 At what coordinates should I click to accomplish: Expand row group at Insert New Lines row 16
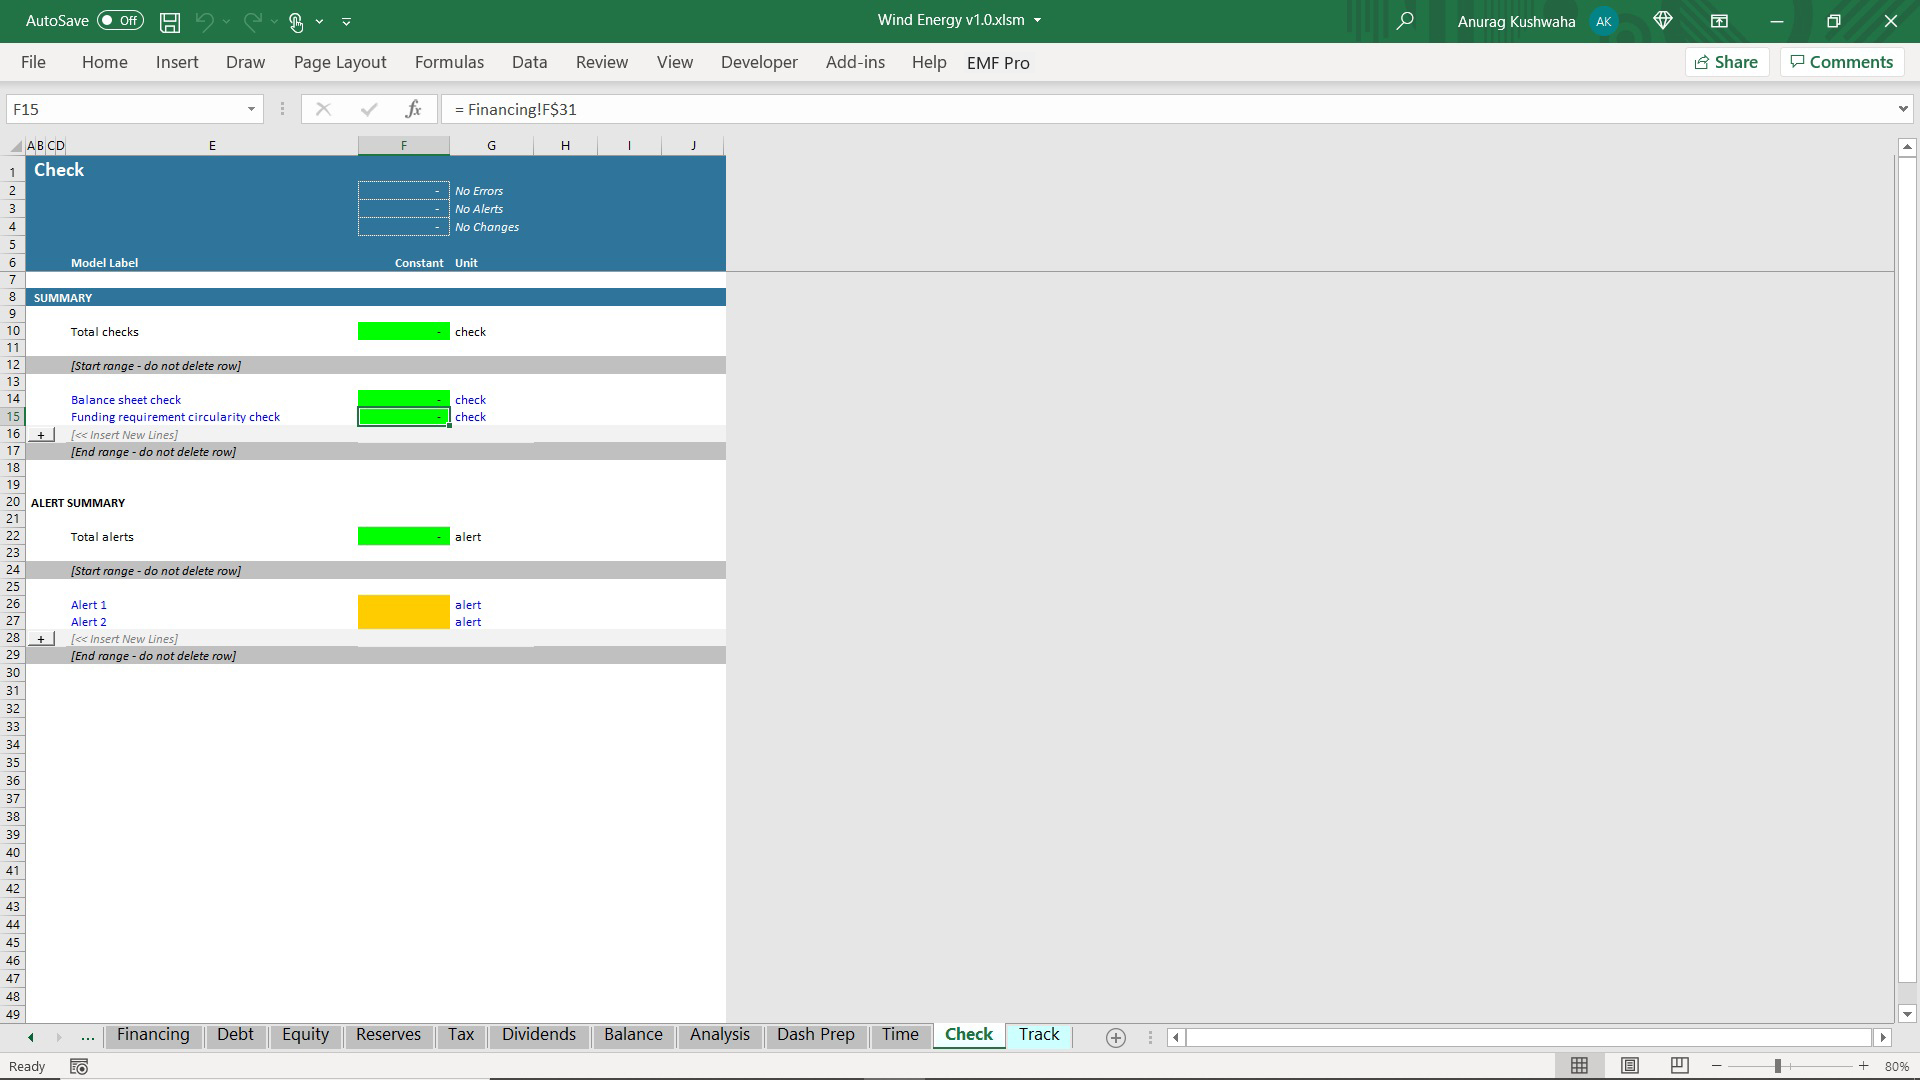[x=41, y=435]
